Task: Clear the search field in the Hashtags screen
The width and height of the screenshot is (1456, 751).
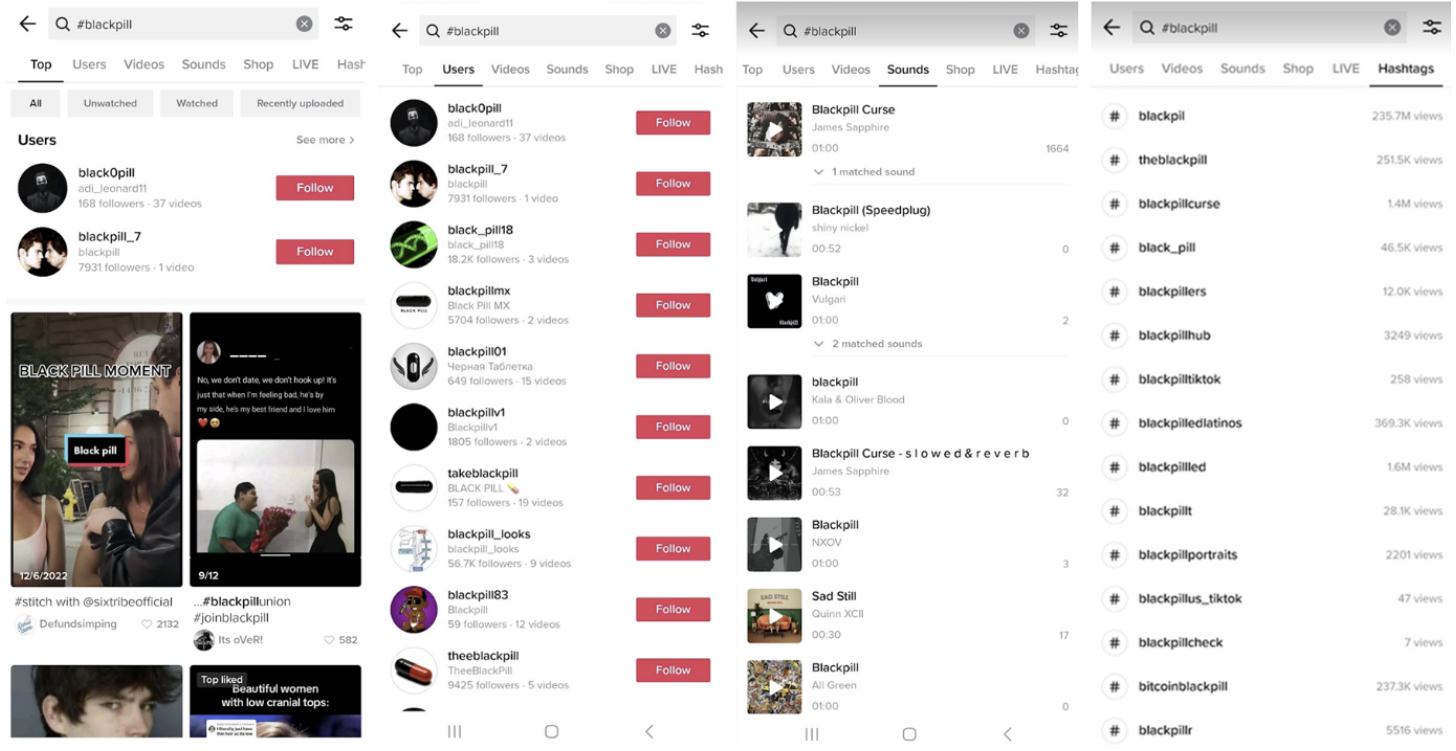Action: (x=1392, y=28)
